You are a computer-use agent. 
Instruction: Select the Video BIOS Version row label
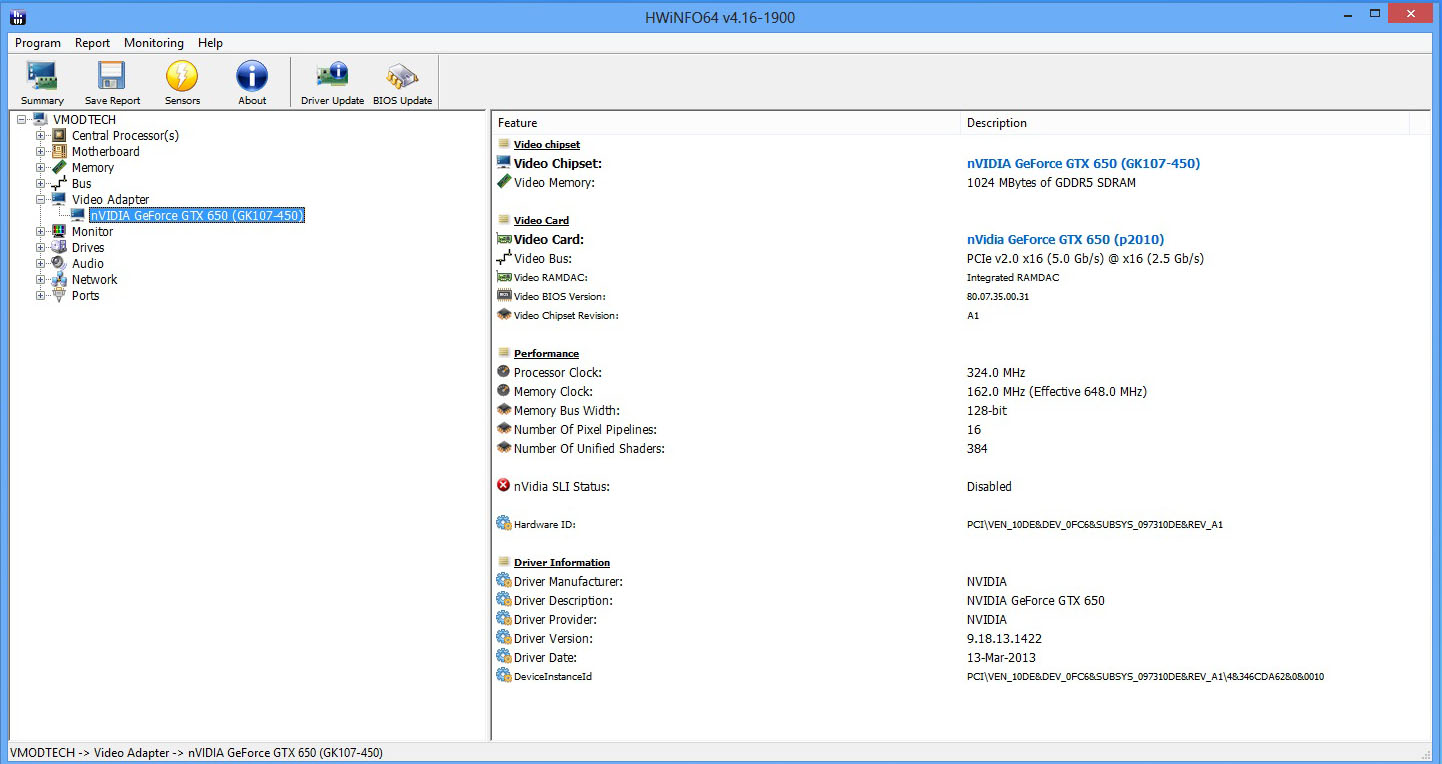pos(560,296)
